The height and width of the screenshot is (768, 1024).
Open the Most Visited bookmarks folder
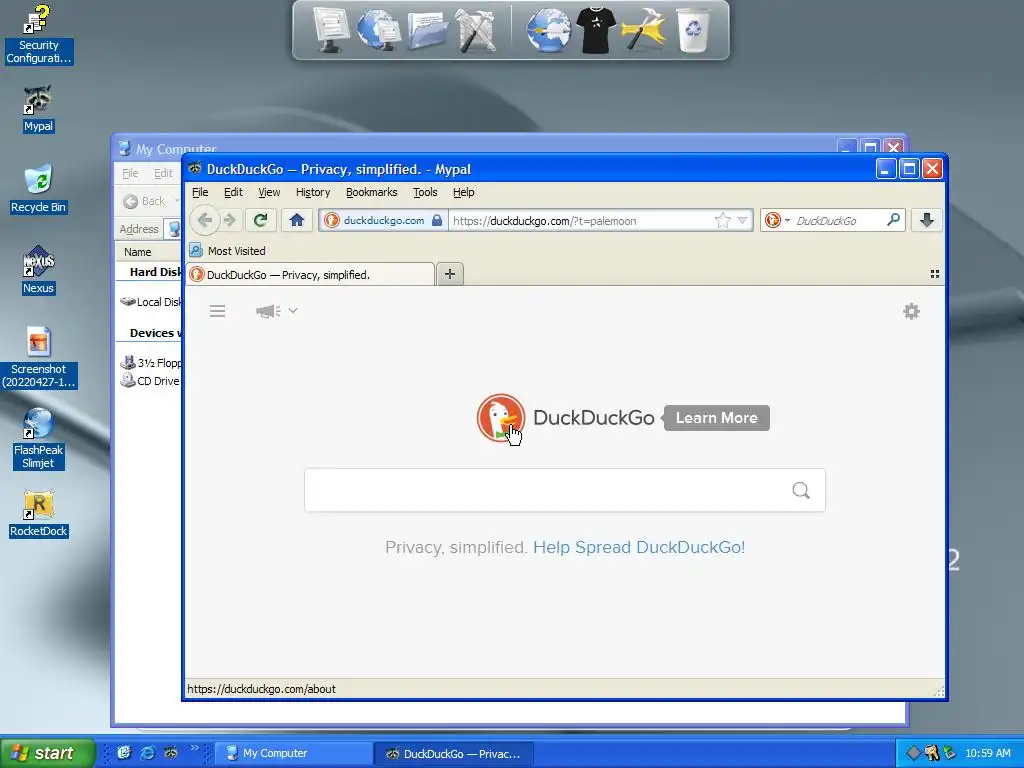227,251
